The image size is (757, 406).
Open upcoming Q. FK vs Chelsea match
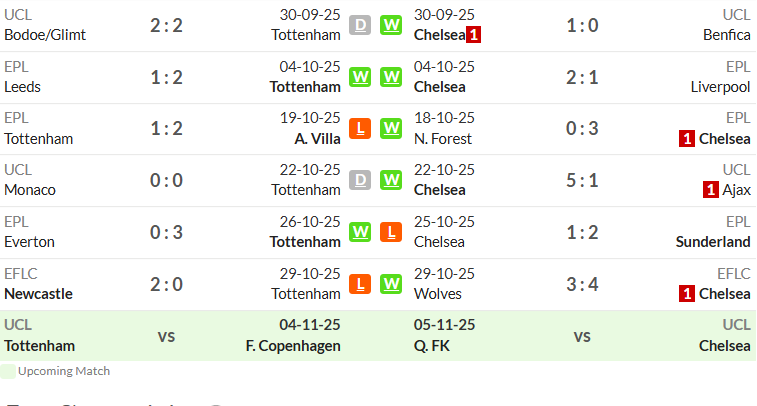(584, 336)
